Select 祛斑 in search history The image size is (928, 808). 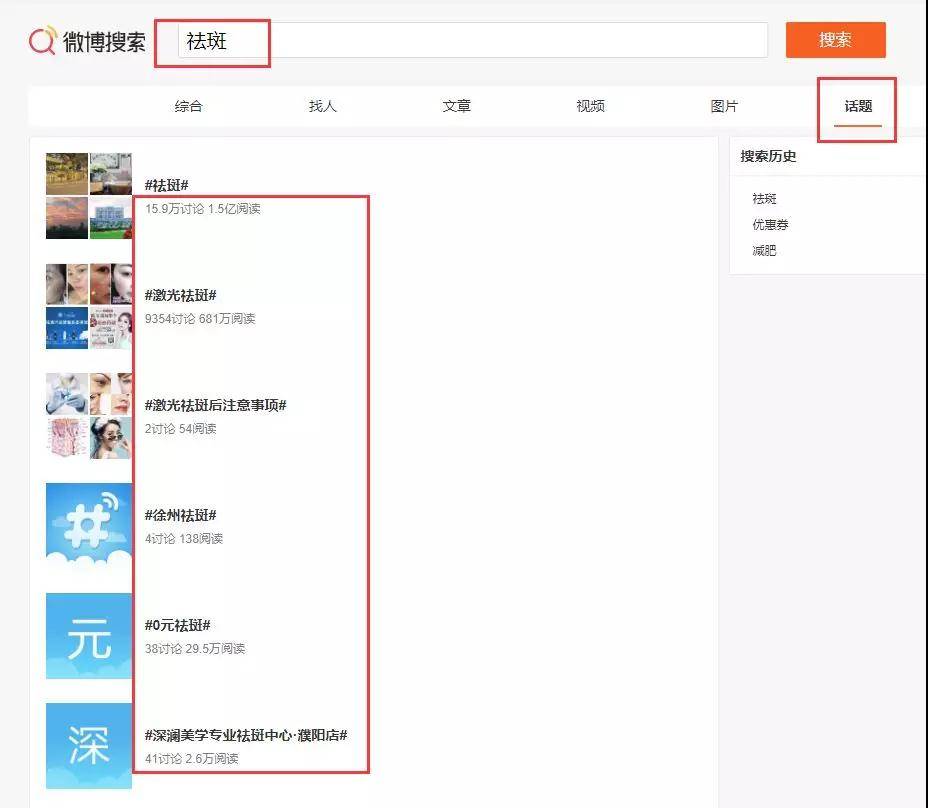tap(764, 199)
